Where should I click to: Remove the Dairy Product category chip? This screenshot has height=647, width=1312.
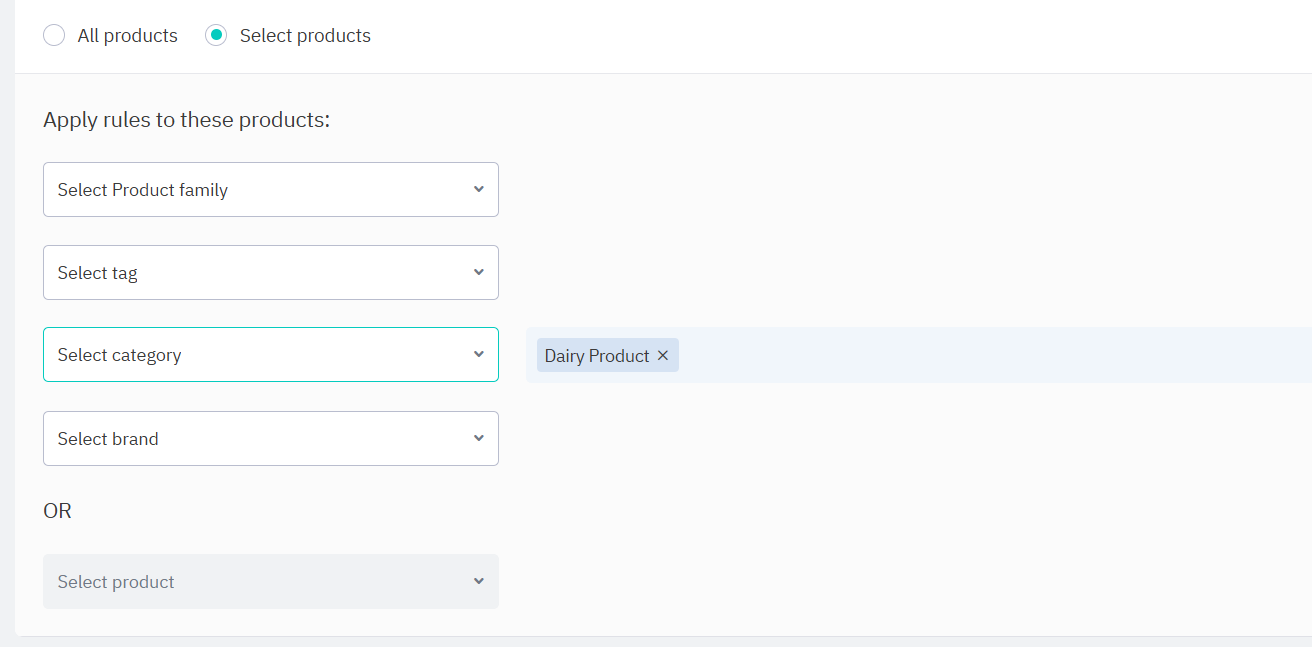(662, 356)
